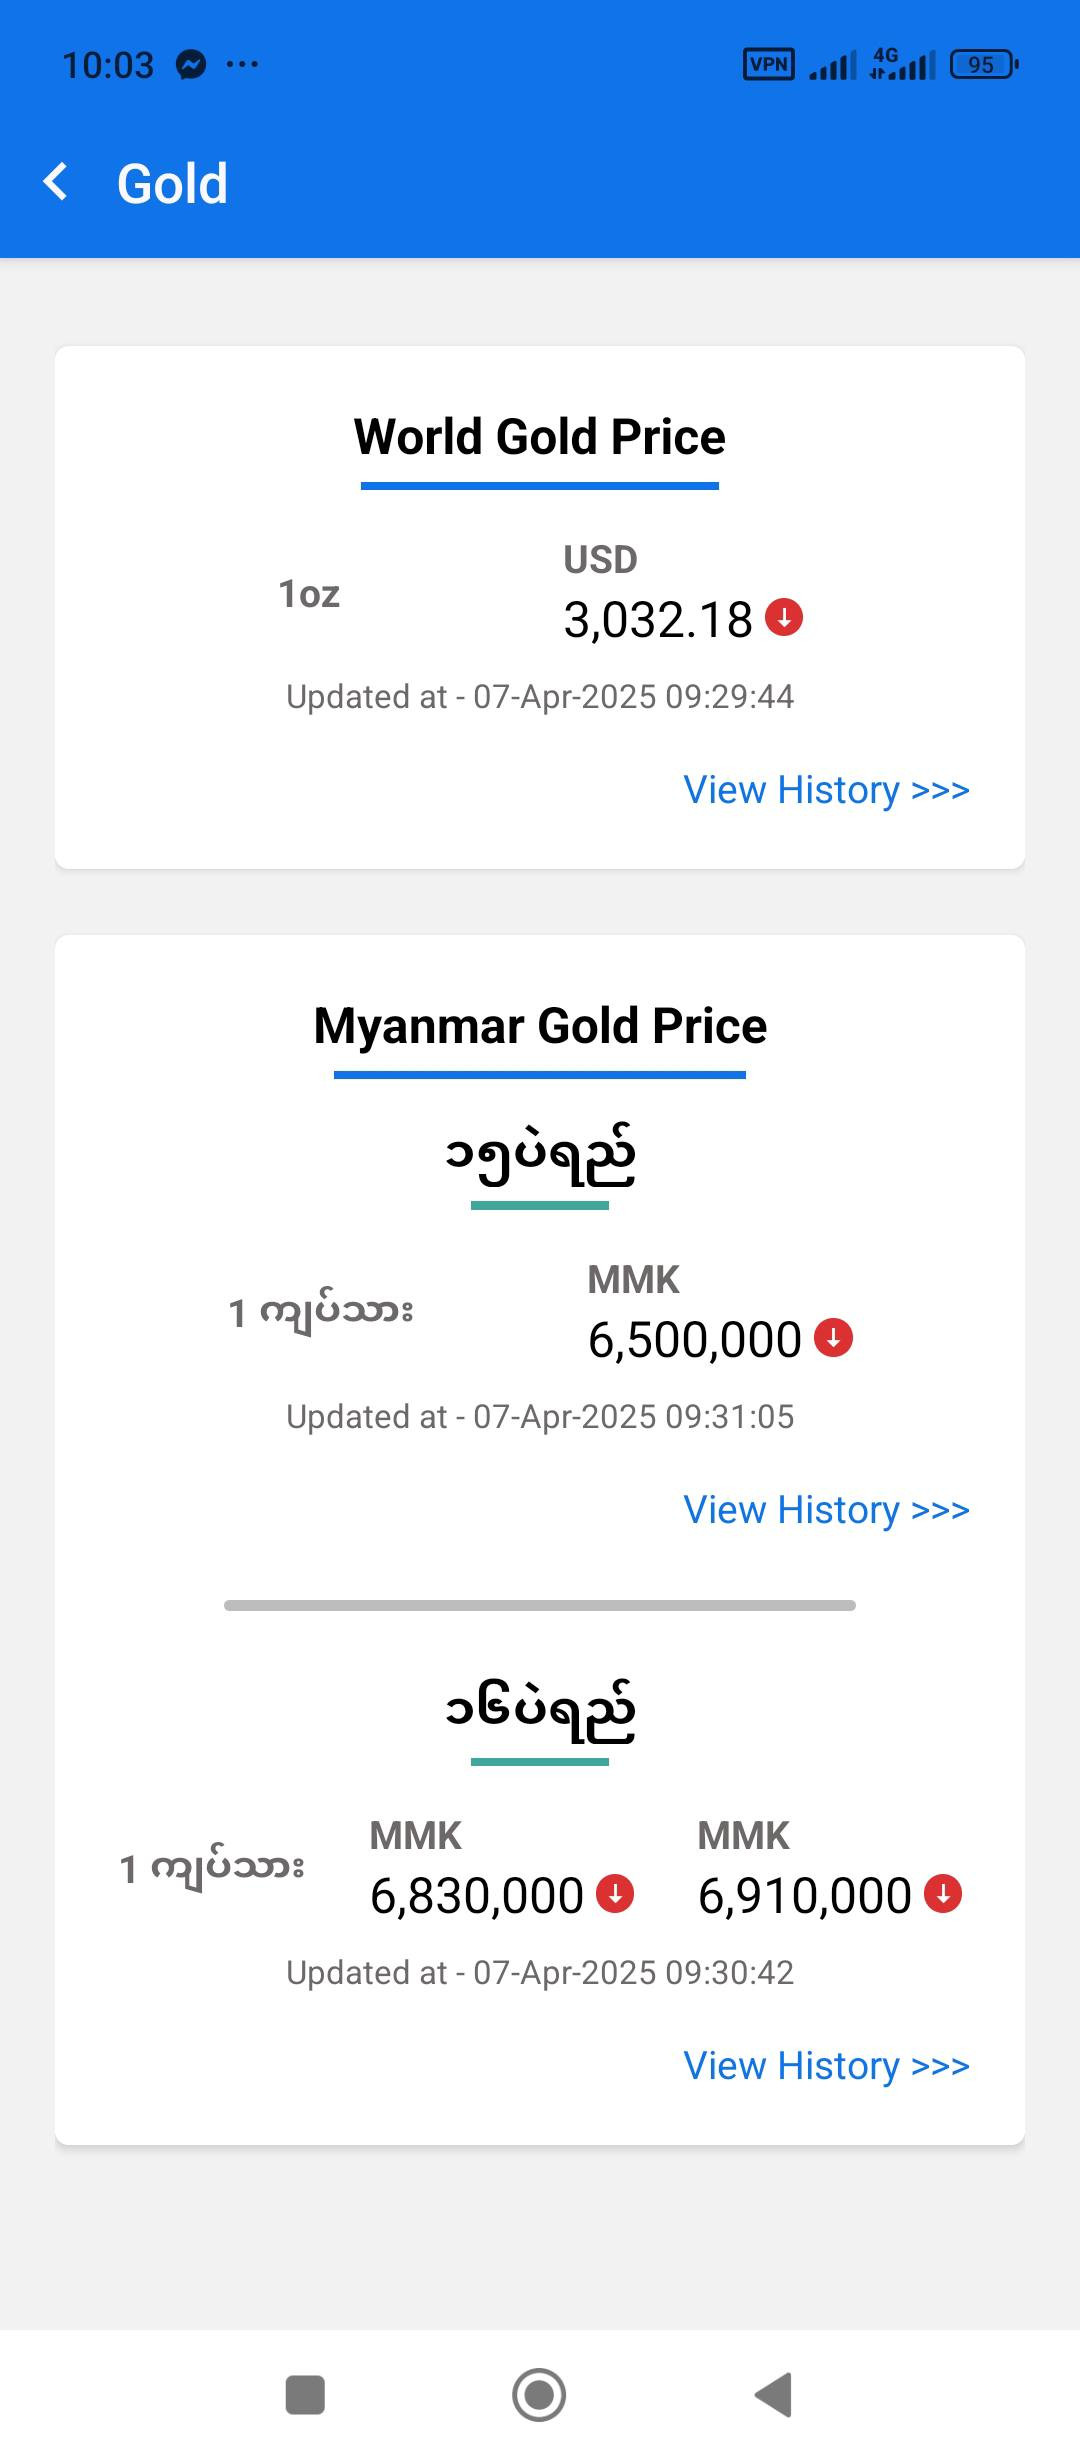Tap the red down arrow next to 6,830,000
Screen dimensions: 1080x2460
tap(615, 1893)
